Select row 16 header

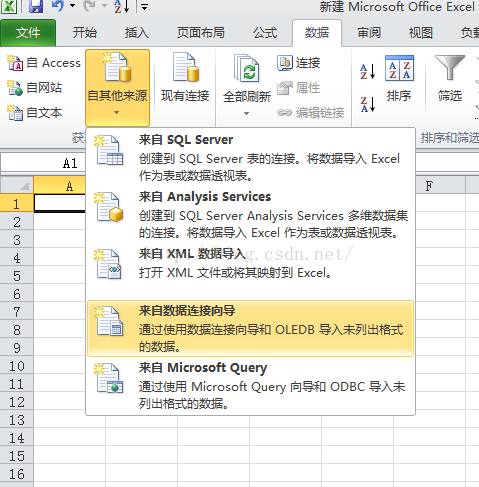pos(17,474)
